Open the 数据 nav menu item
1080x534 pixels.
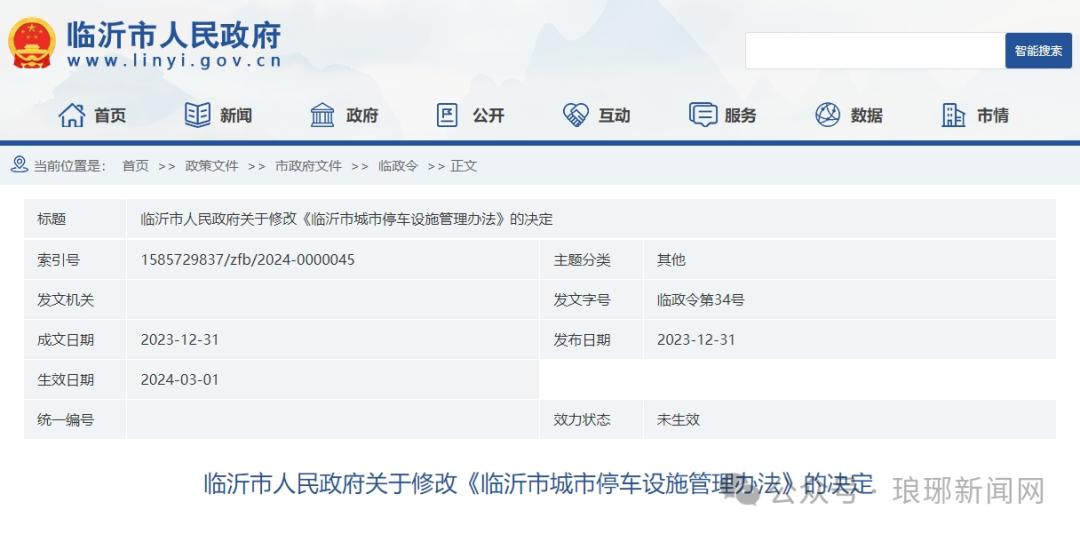pos(866,116)
